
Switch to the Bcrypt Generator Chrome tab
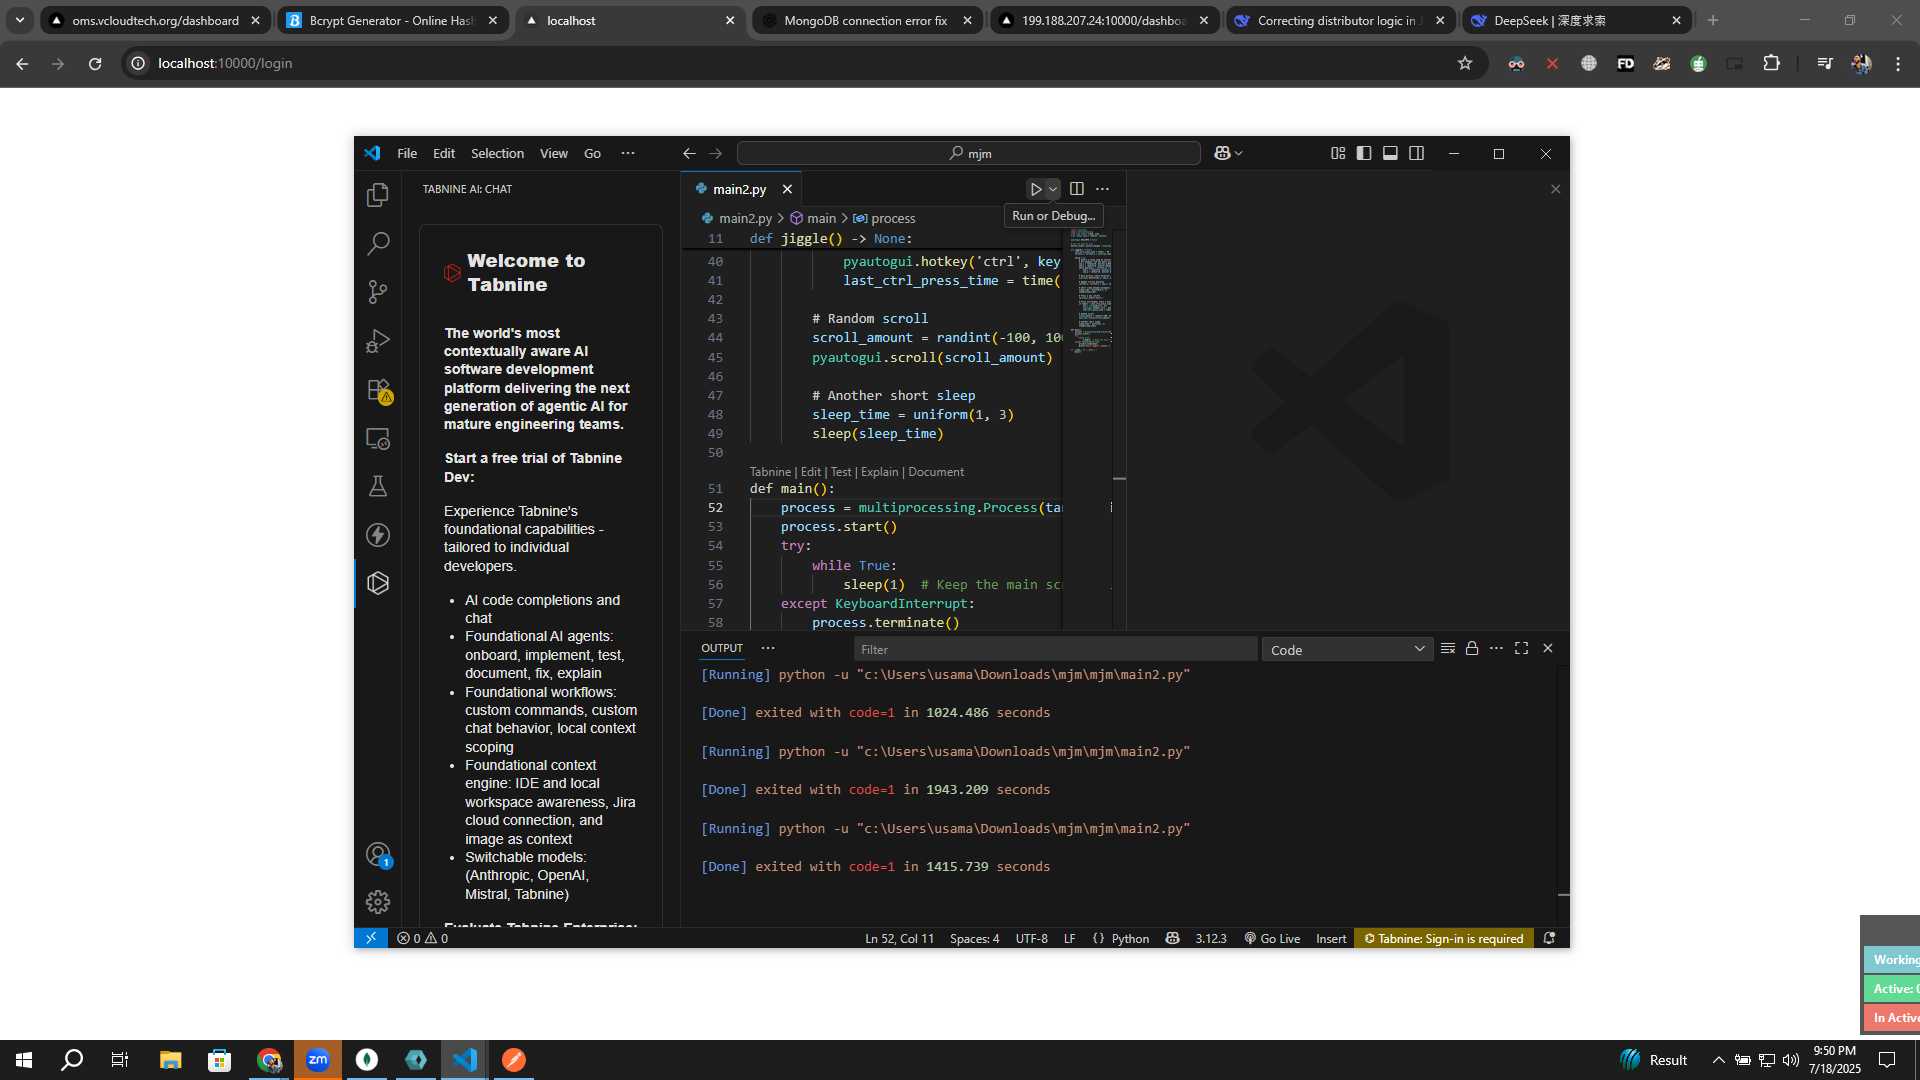391,20
